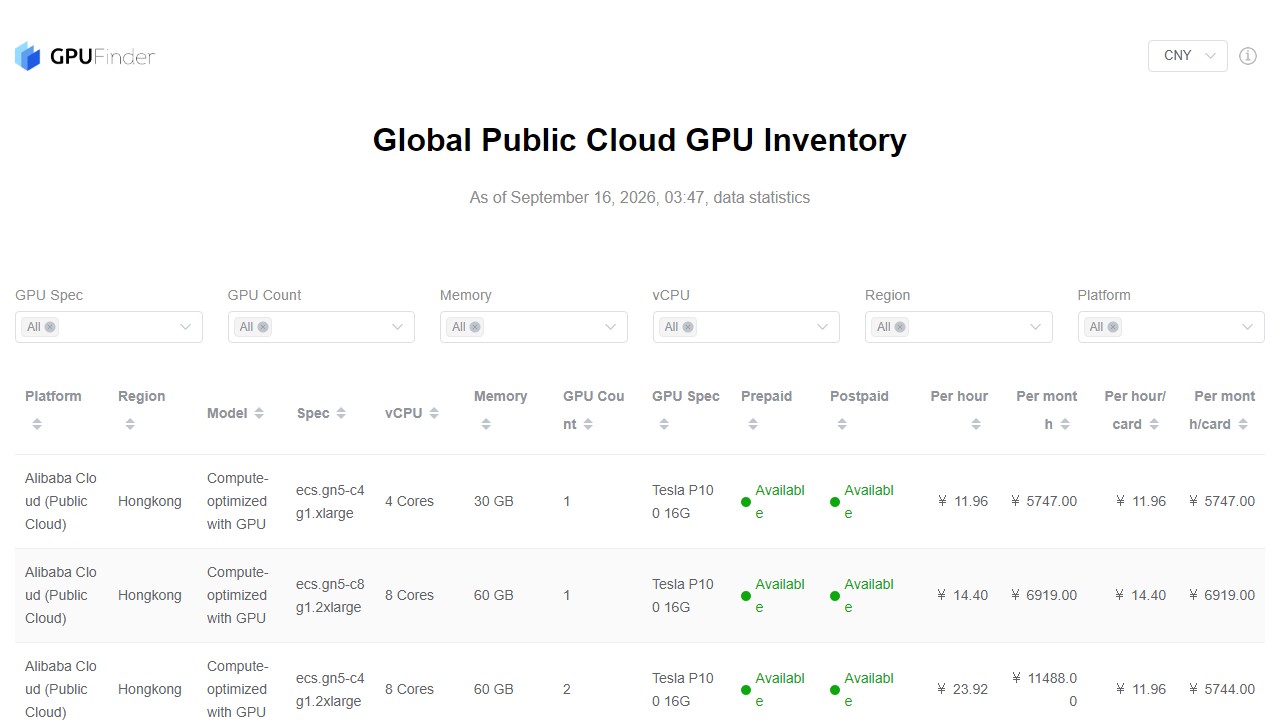This screenshot has height=720, width=1280.
Task: Click the ¥ 5744.00 per month/card price
Action: (1222, 689)
